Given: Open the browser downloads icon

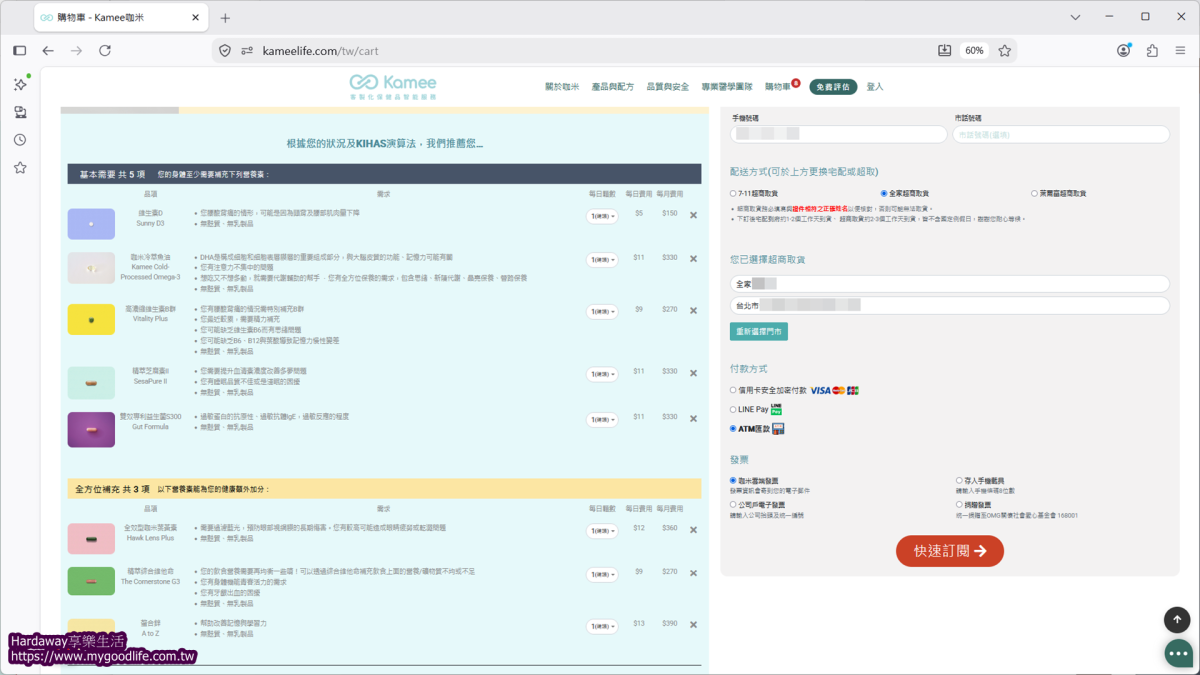Looking at the screenshot, I should coord(944,50).
